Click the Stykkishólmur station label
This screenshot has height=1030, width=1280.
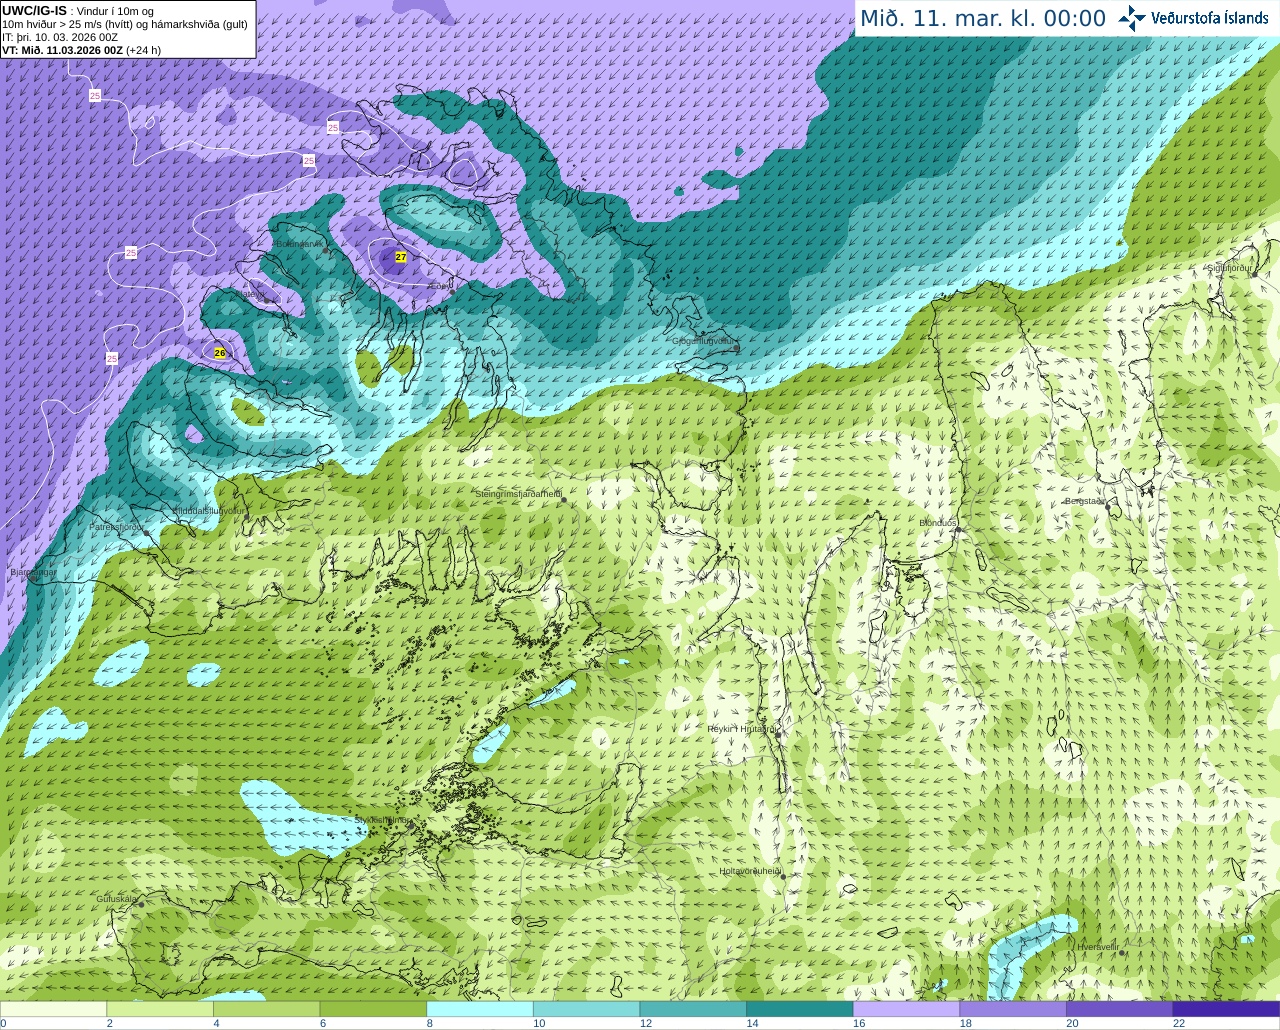[382, 820]
